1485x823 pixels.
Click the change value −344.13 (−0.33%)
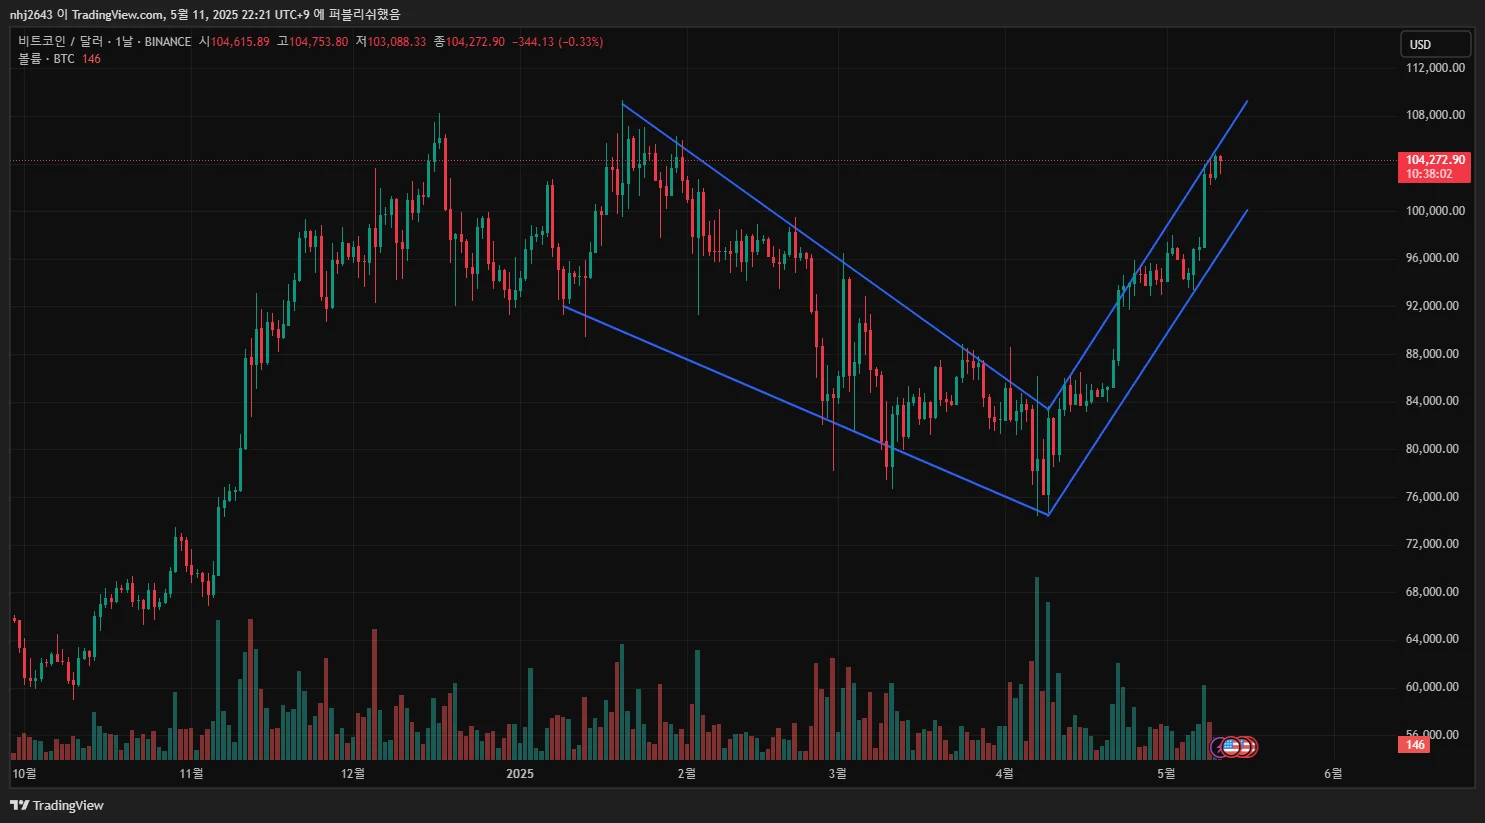558,42
